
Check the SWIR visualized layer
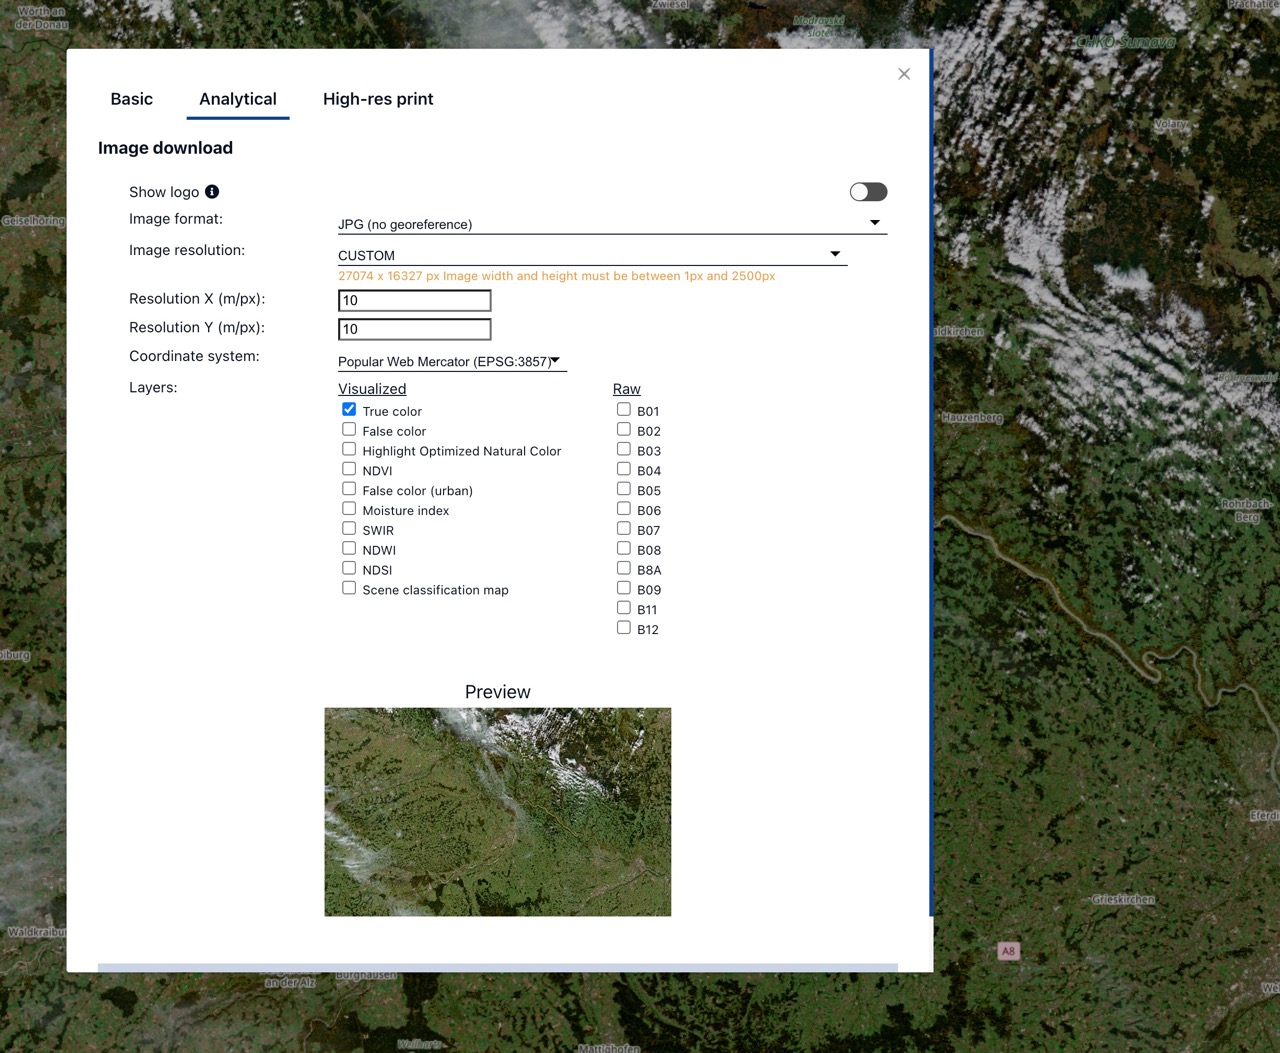point(349,528)
